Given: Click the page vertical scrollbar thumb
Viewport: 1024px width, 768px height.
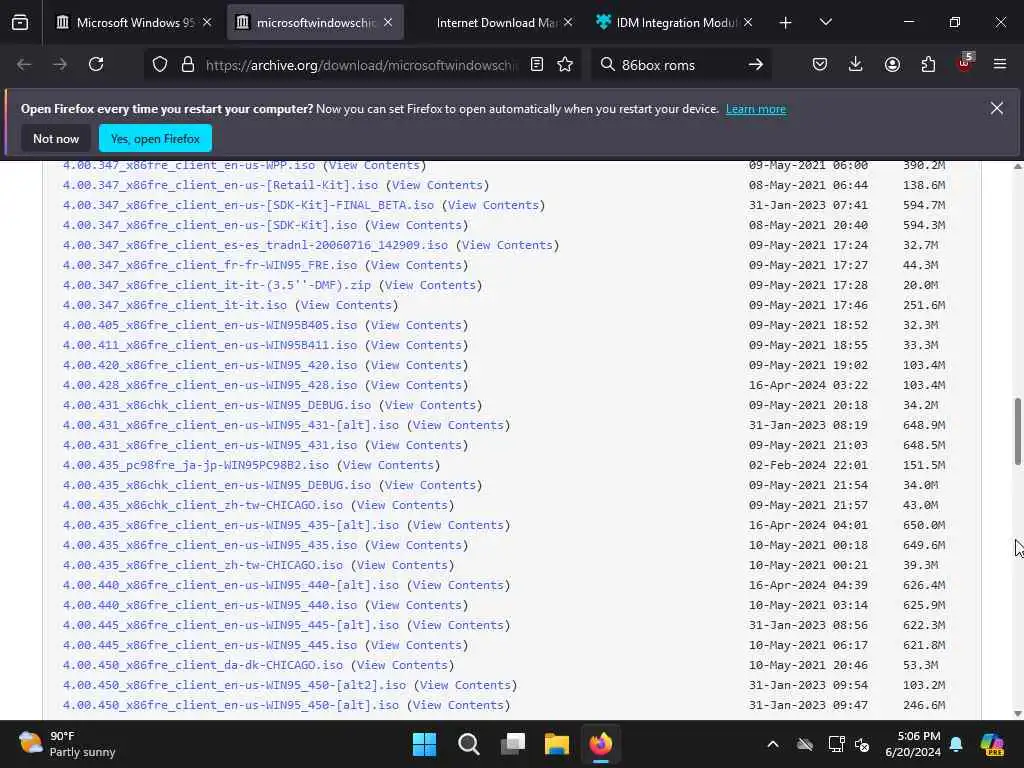Looking at the screenshot, I should [1017, 431].
